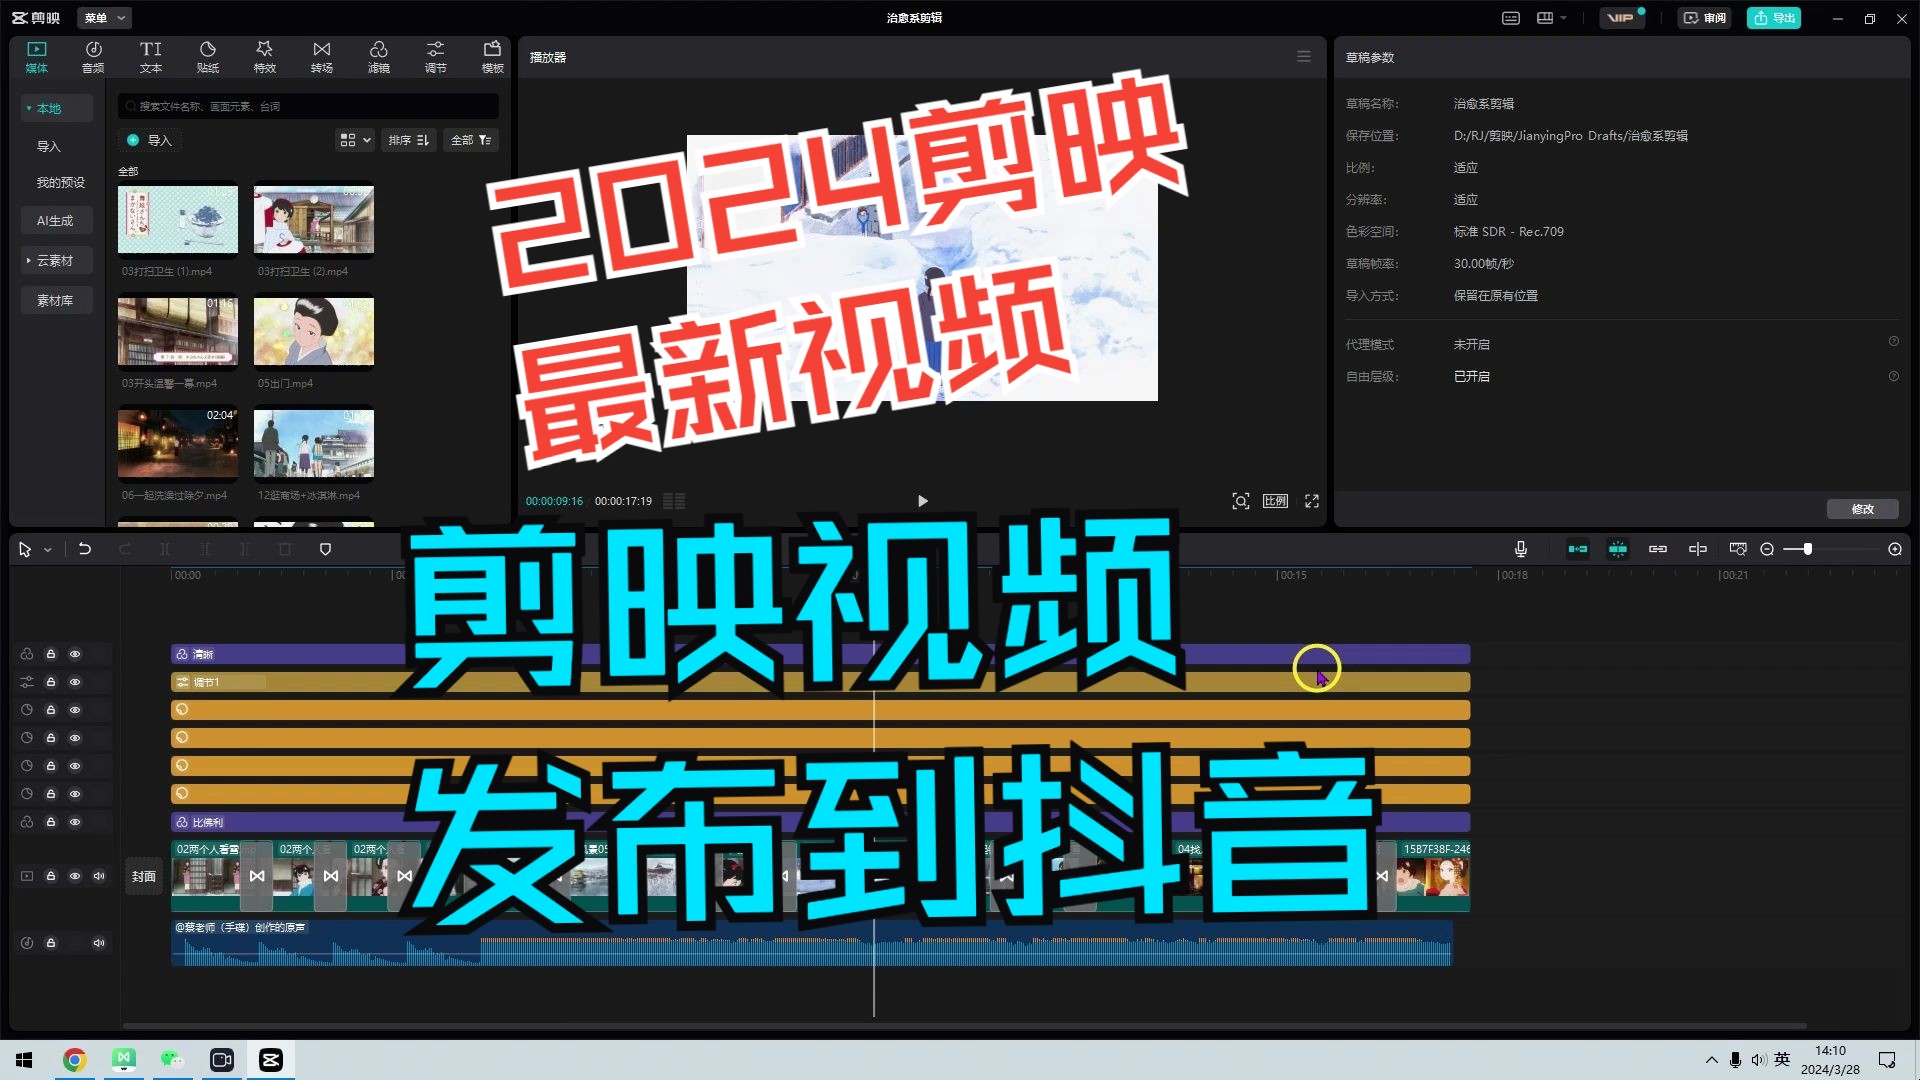Open the 特效 effects tab
1920x1080 pixels.
coord(264,57)
